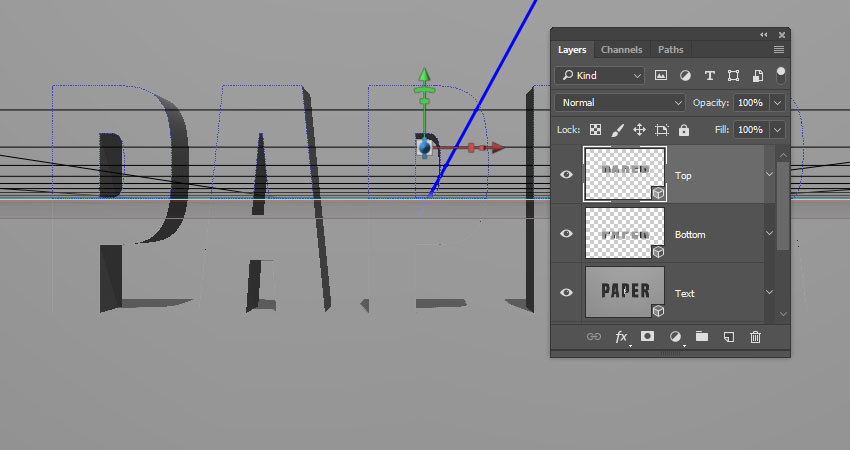Click the layers panel scrollbar thumb

point(783,206)
